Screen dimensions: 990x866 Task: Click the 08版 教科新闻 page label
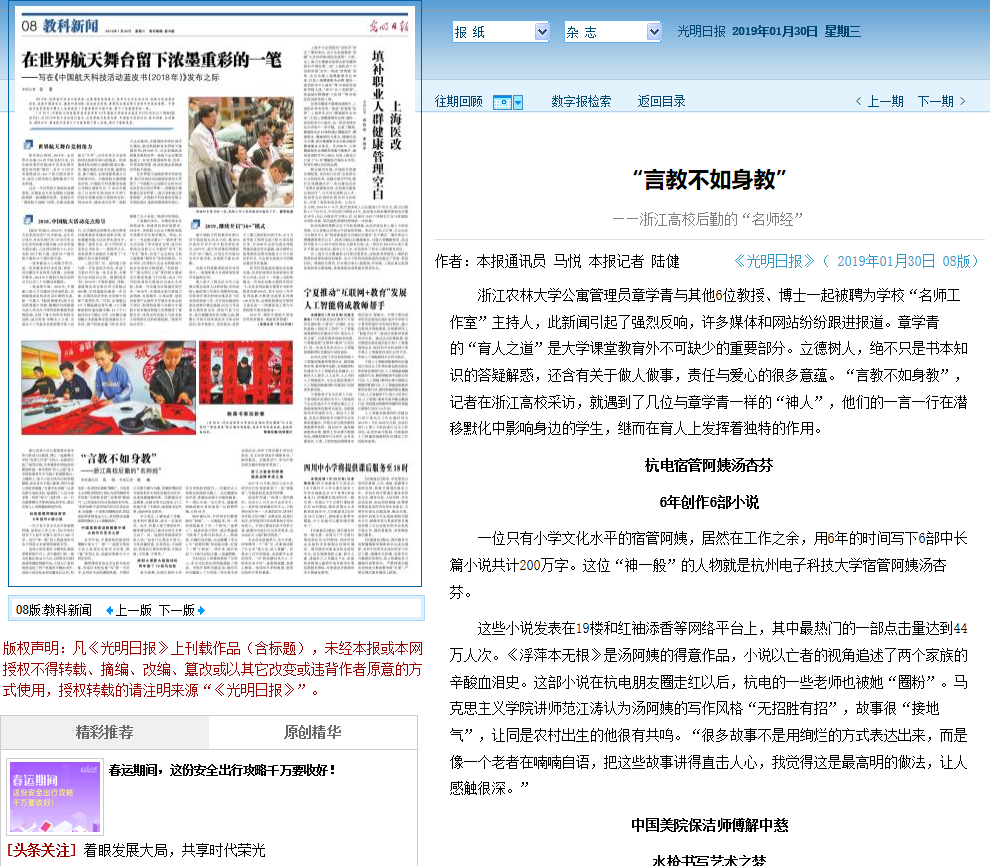coord(54,610)
